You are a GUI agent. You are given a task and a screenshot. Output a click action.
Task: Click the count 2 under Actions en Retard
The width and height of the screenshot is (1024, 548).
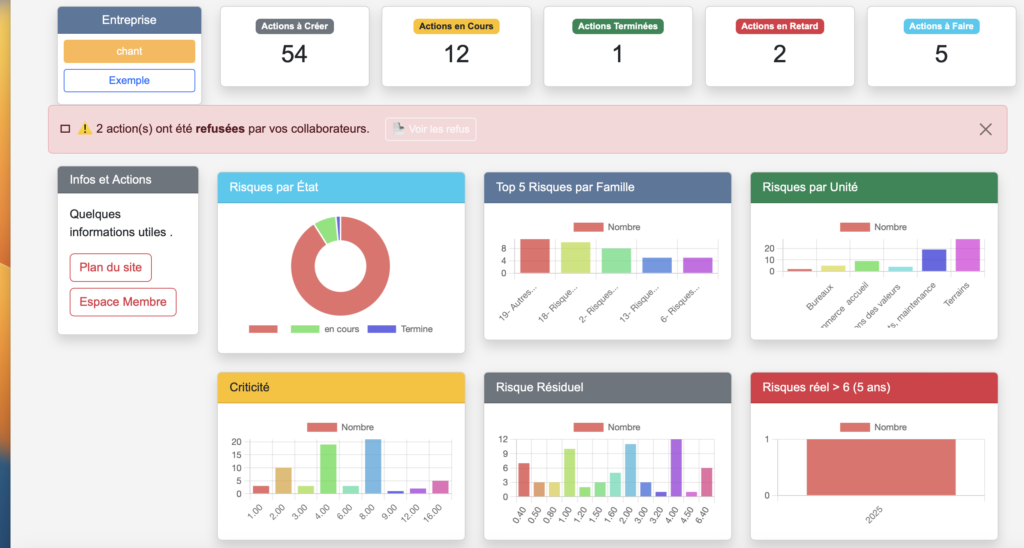780,54
